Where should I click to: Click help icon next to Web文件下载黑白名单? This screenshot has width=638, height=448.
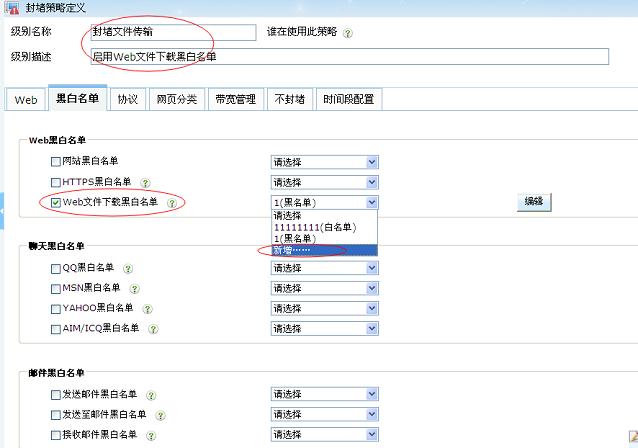(171, 202)
